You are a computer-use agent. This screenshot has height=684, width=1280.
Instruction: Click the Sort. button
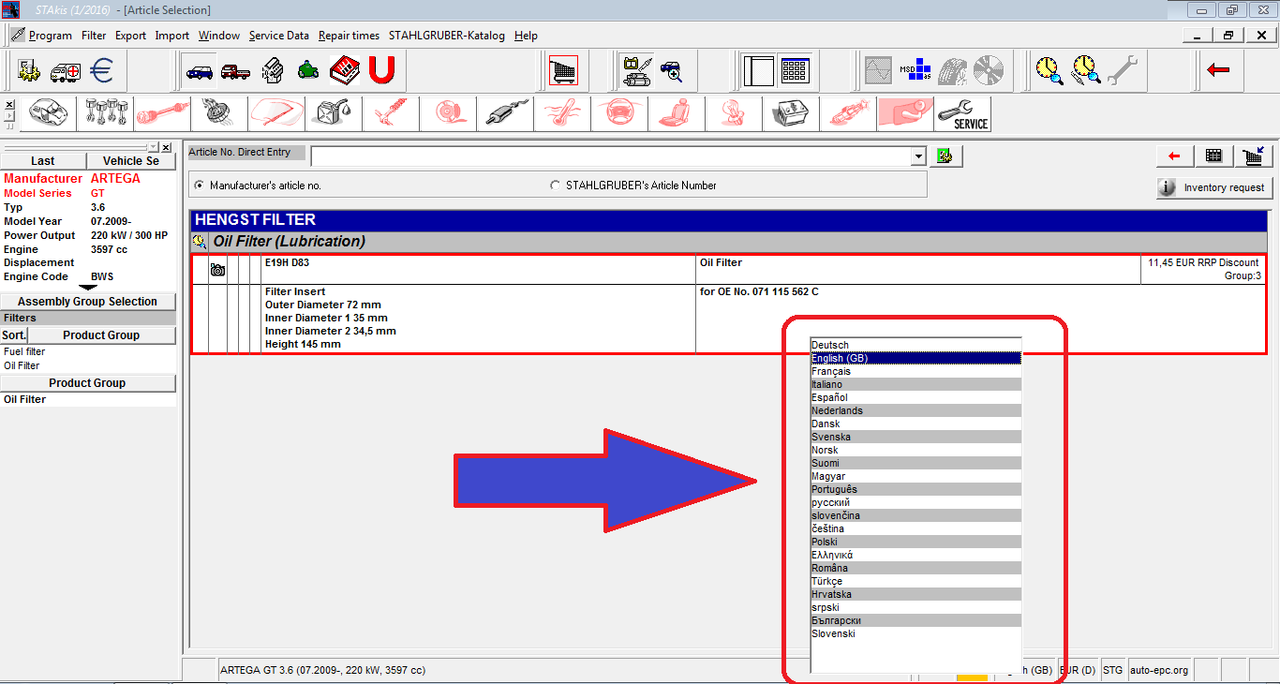click(x=14, y=335)
